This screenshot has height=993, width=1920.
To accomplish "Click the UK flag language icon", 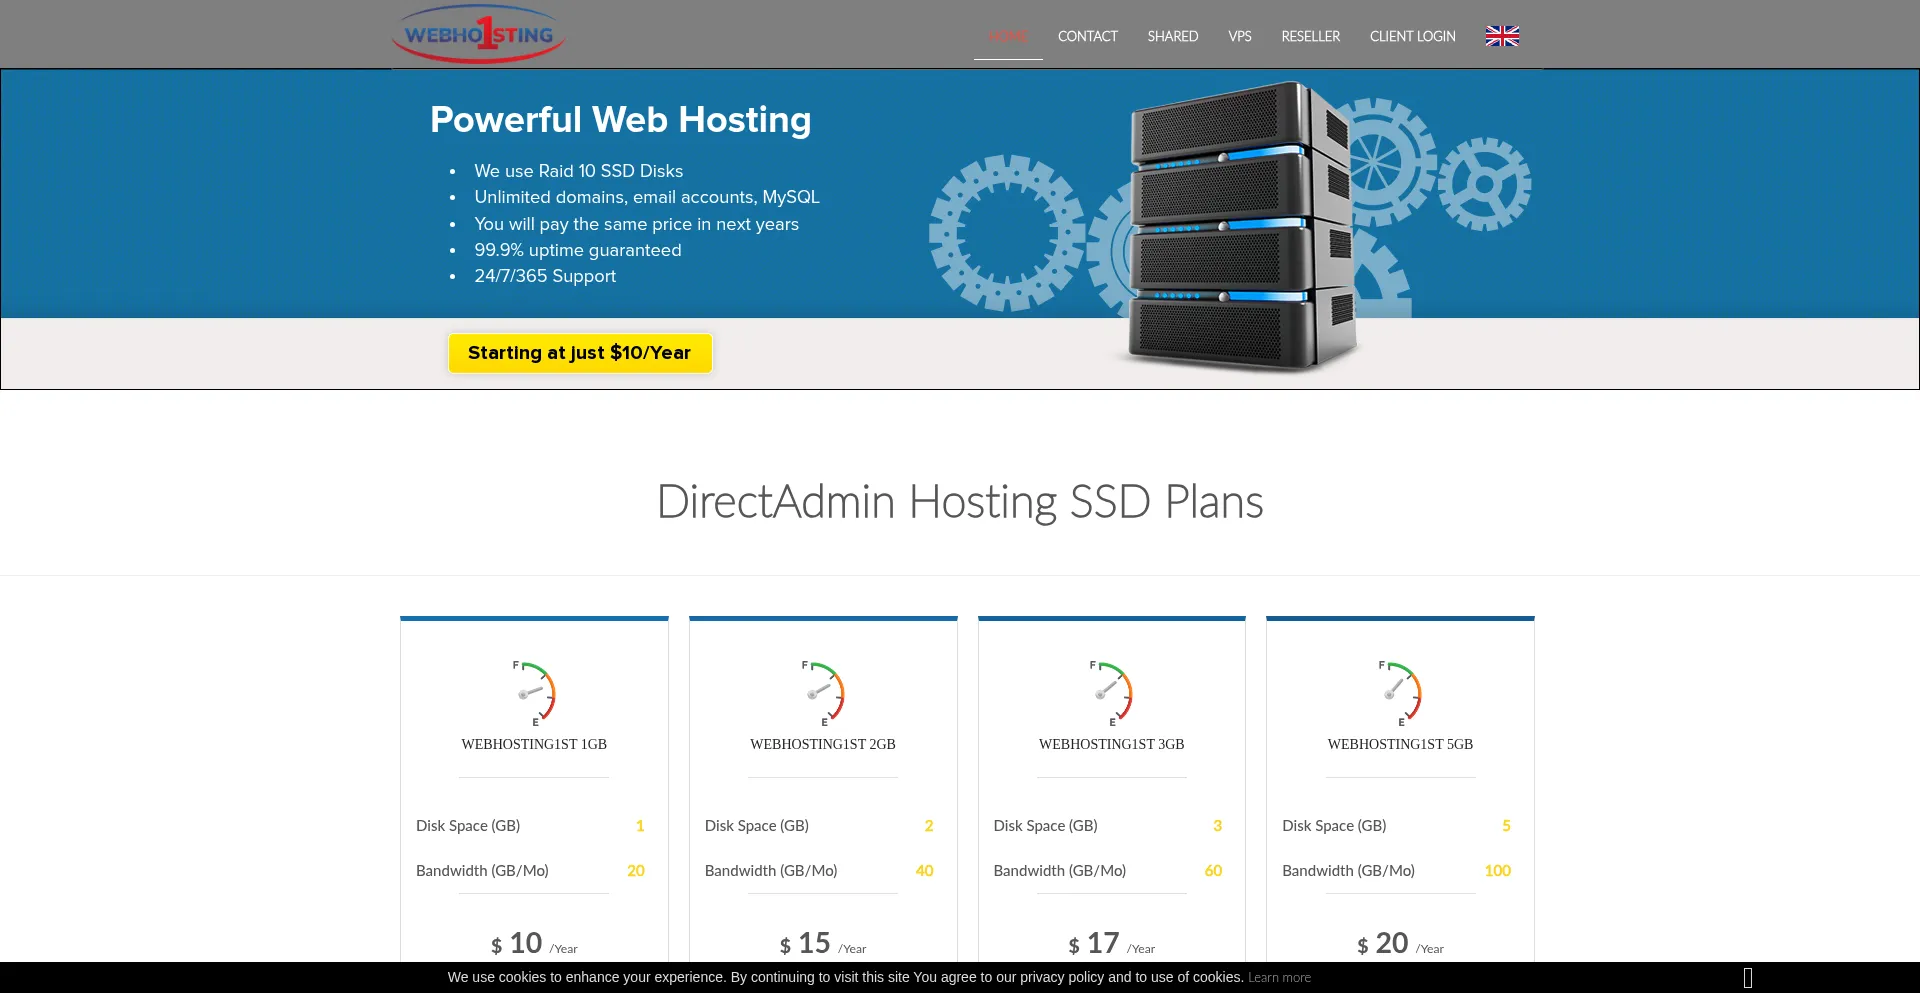I will (1501, 36).
